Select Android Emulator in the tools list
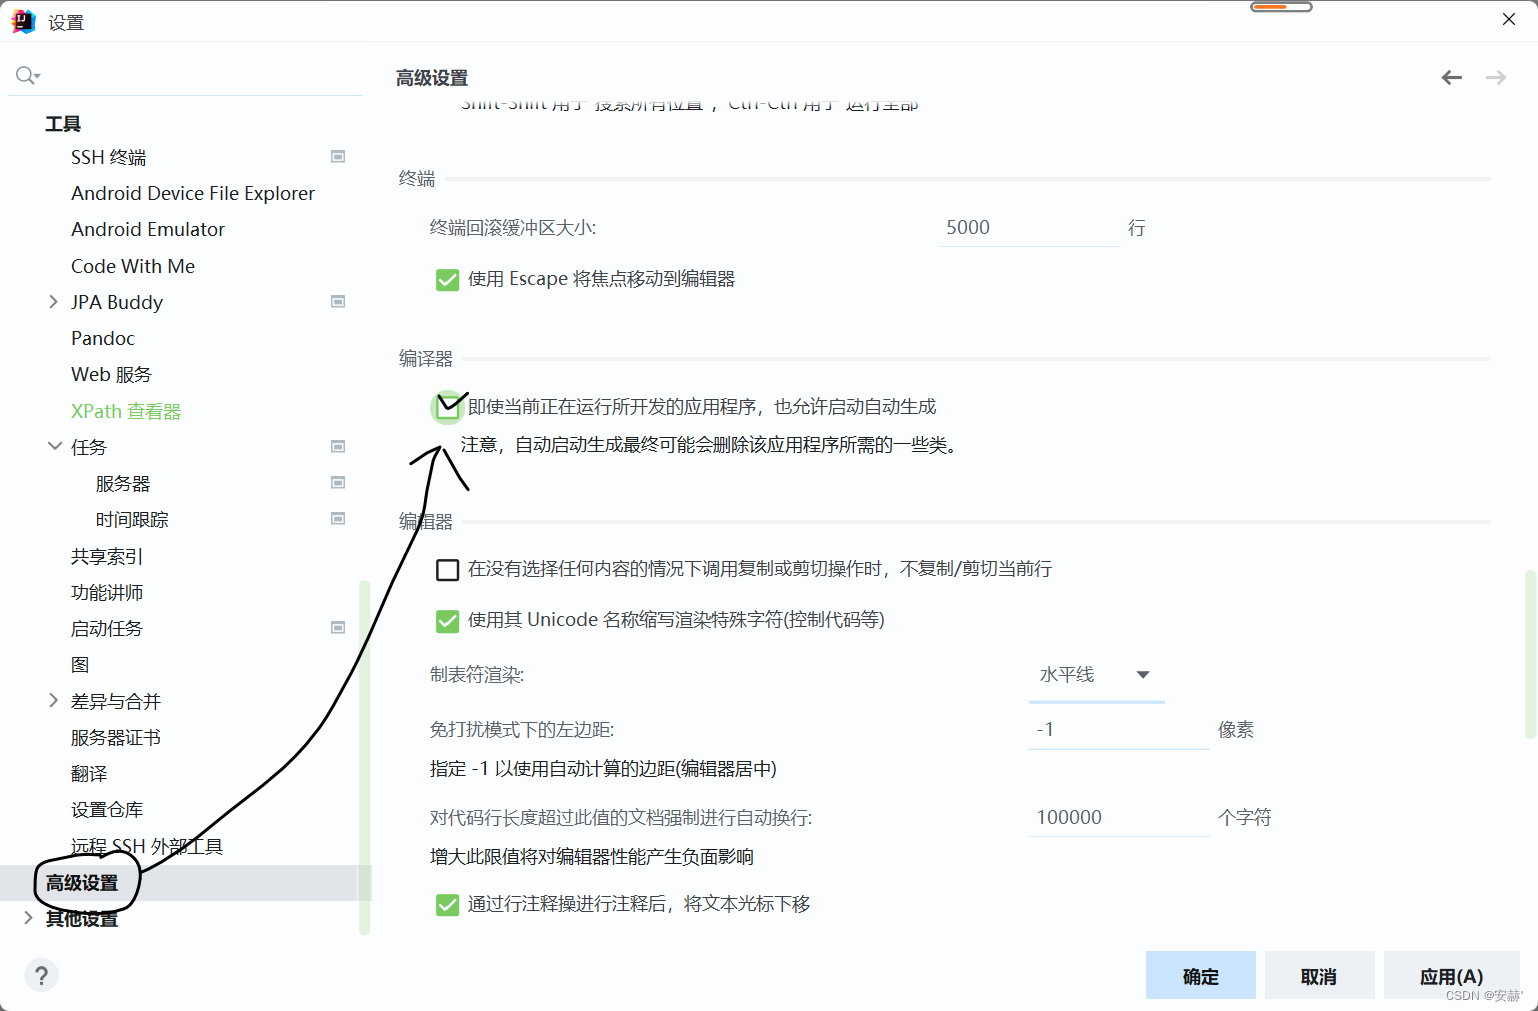 tap(147, 228)
